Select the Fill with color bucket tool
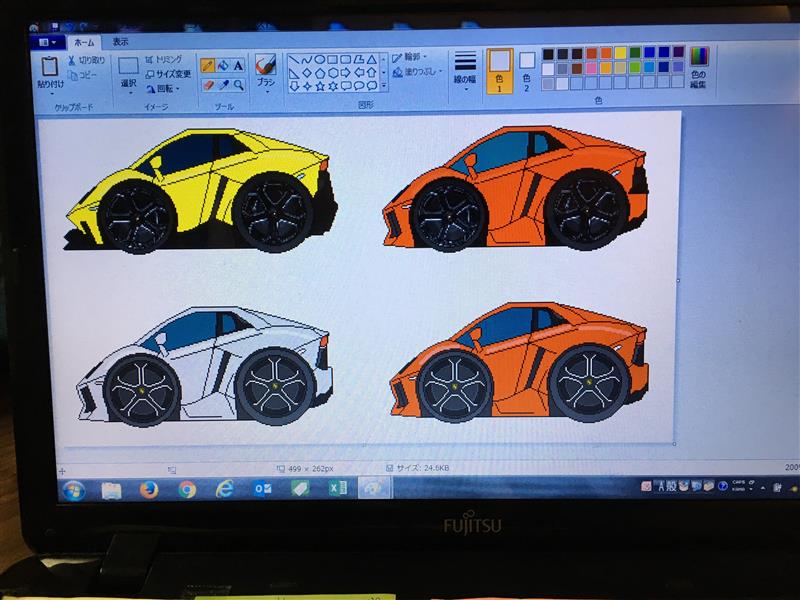 point(223,65)
